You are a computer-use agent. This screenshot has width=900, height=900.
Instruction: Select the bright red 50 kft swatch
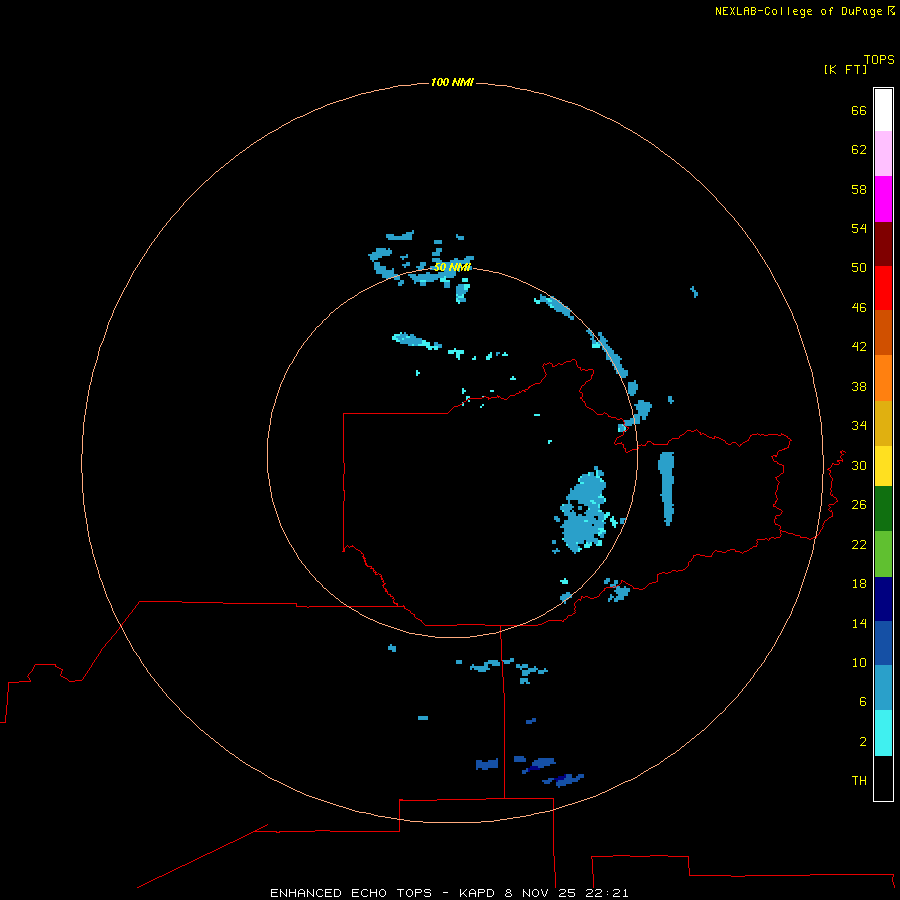883,288
